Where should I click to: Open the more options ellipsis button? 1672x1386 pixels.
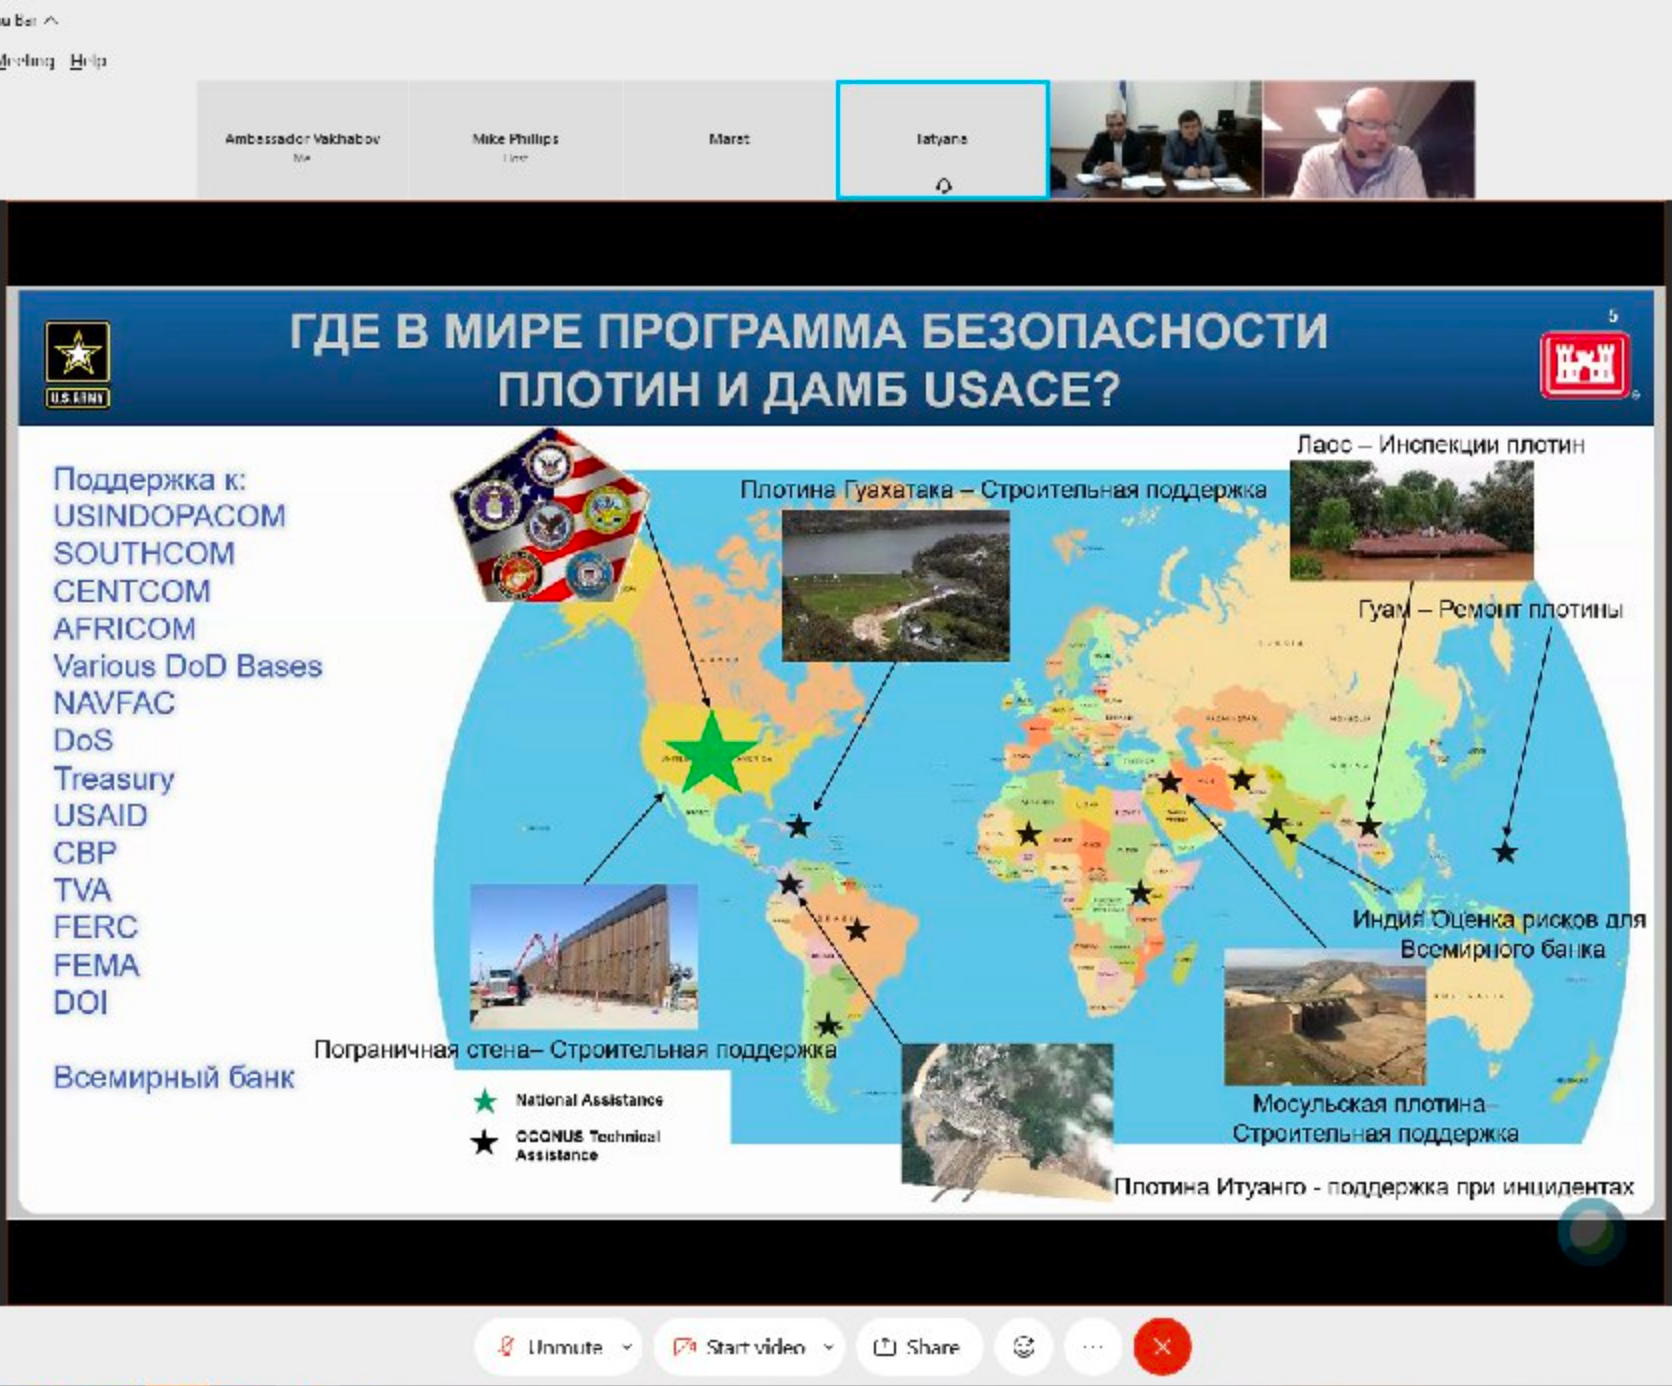tap(1093, 1347)
